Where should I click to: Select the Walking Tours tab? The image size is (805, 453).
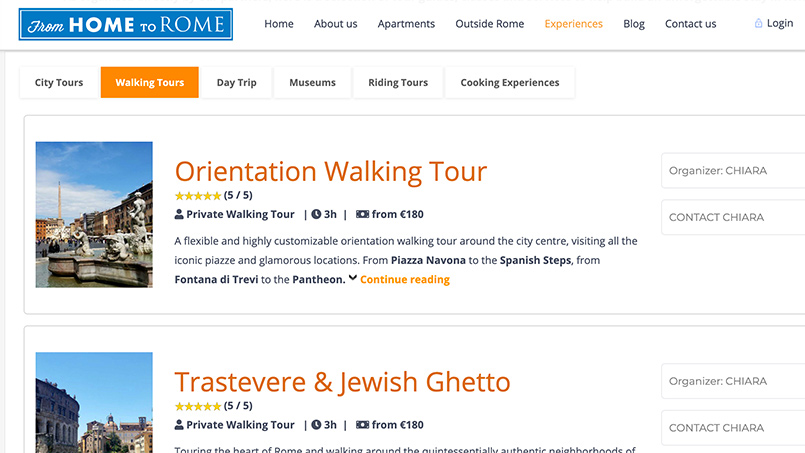click(149, 82)
